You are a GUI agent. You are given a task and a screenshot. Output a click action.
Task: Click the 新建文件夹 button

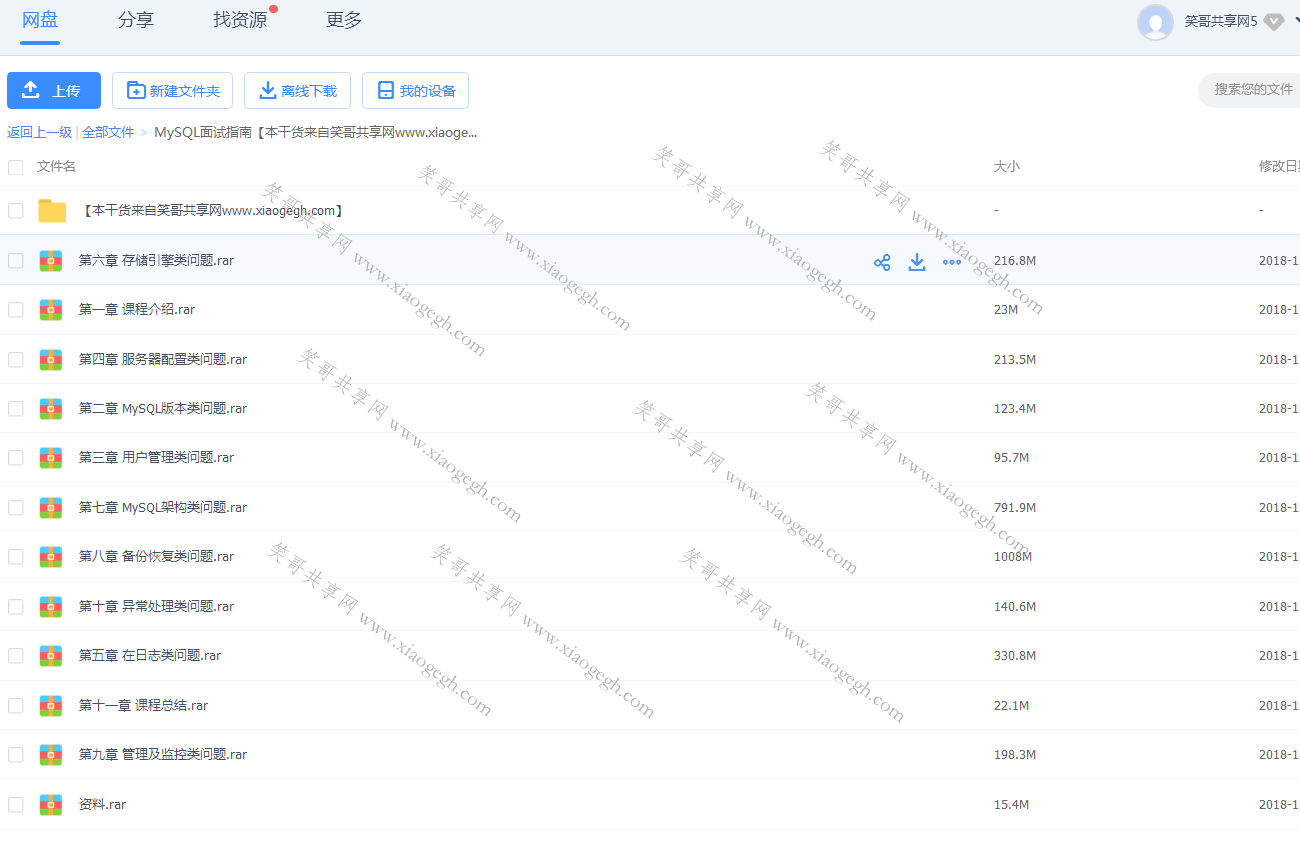tap(172, 90)
